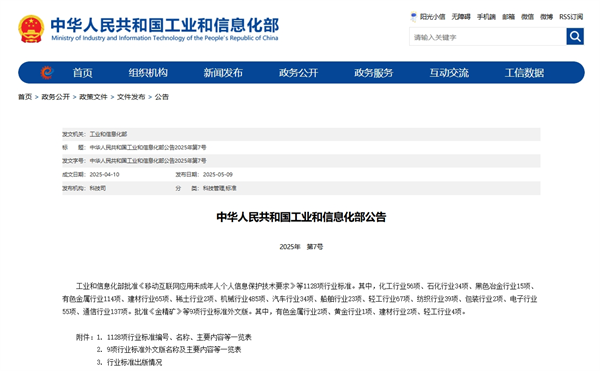This screenshot has width=600, height=371.
Task: Click the announcement body paragraph text
Action: (300, 299)
